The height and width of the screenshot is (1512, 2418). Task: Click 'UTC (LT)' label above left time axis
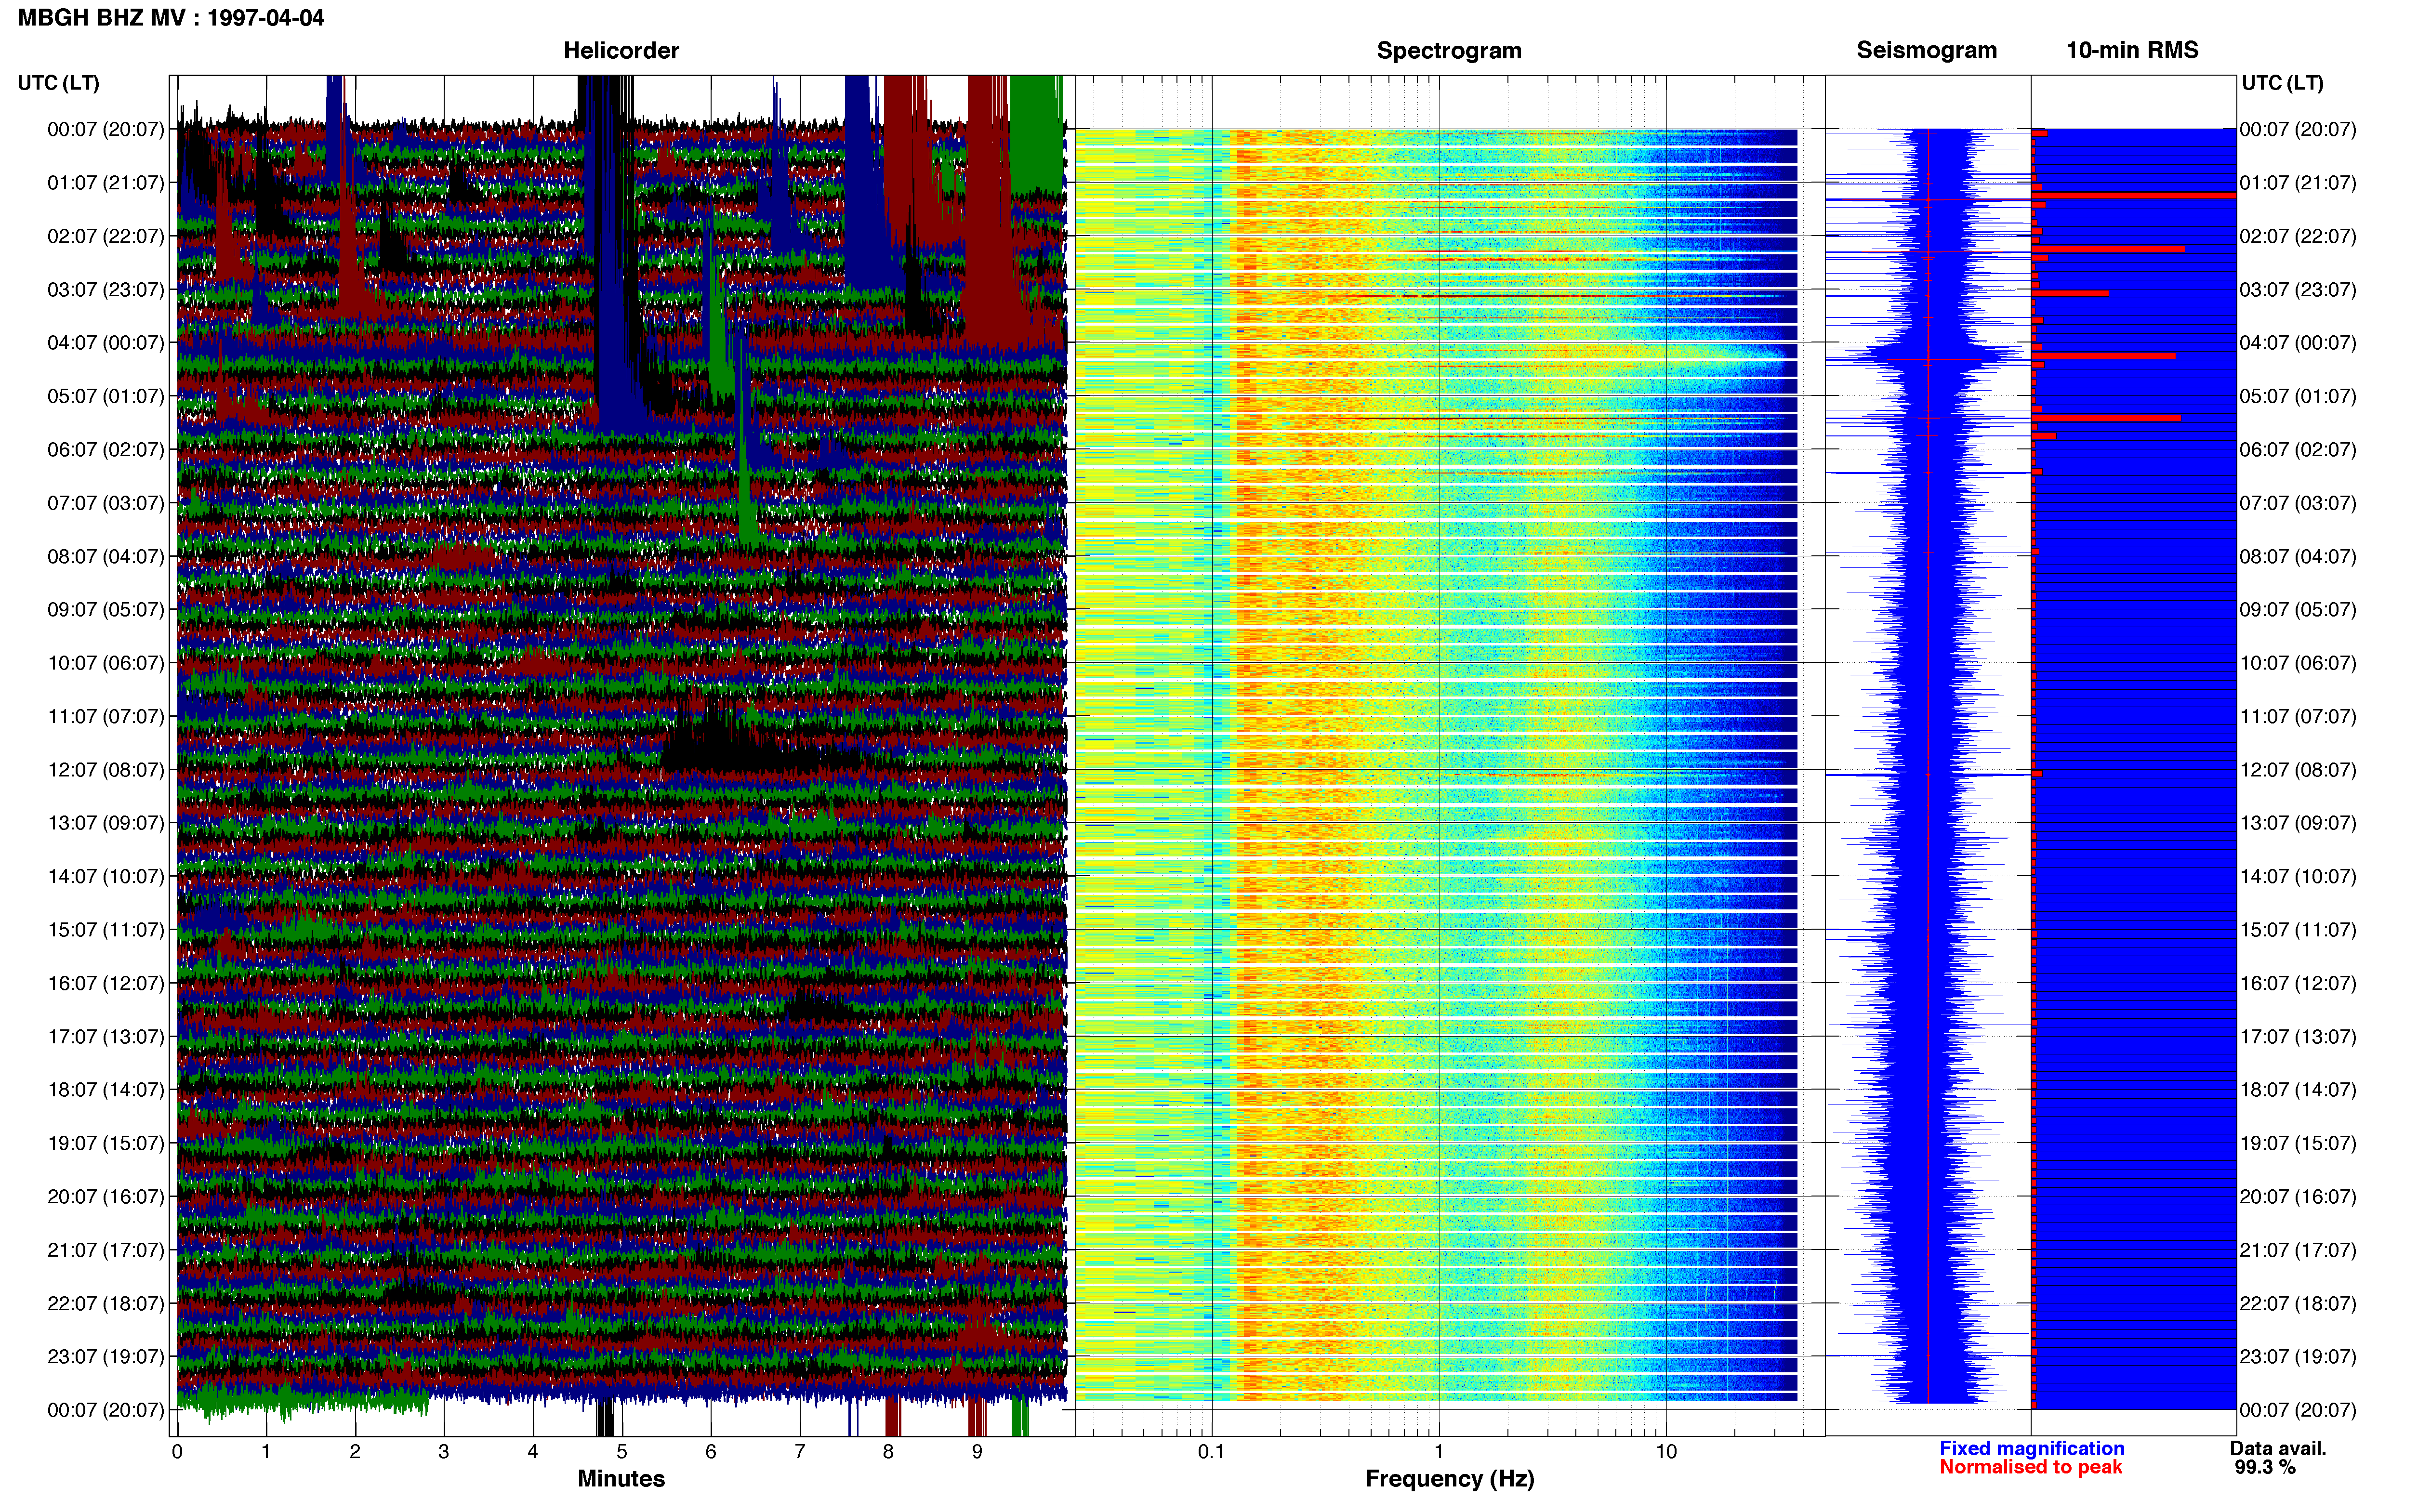pyautogui.click(x=59, y=83)
